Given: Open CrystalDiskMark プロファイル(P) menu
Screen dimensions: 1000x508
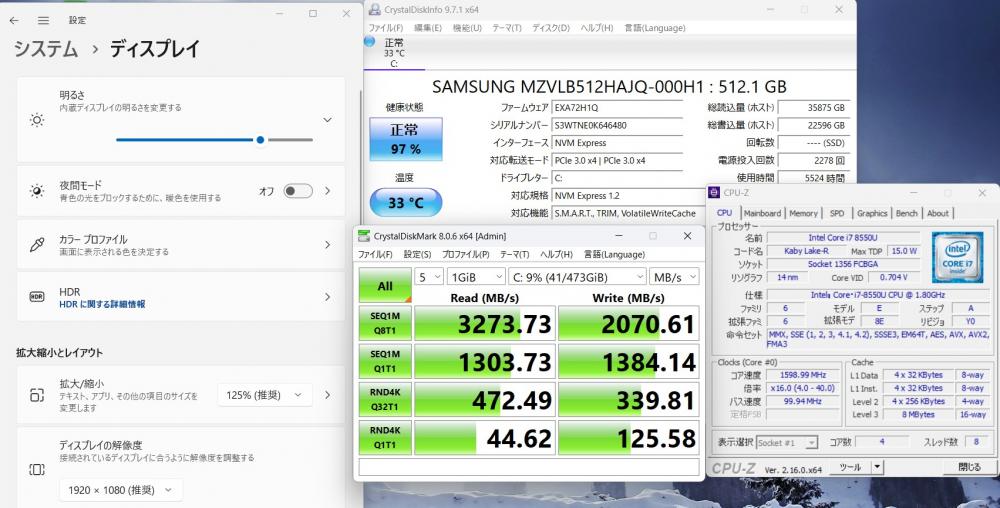Looking at the screenshot, I should [466, 254].
